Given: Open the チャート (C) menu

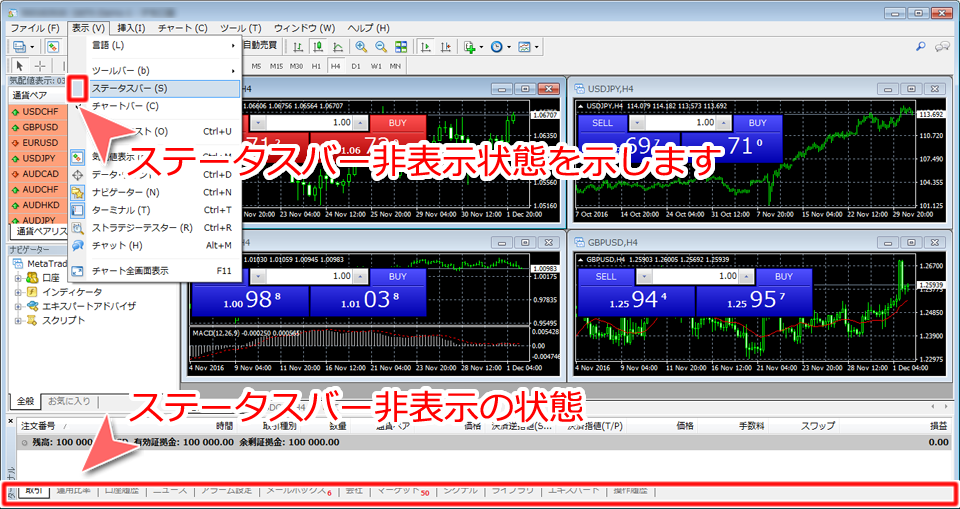Looking at the screenshot, I should pos(182,28).
